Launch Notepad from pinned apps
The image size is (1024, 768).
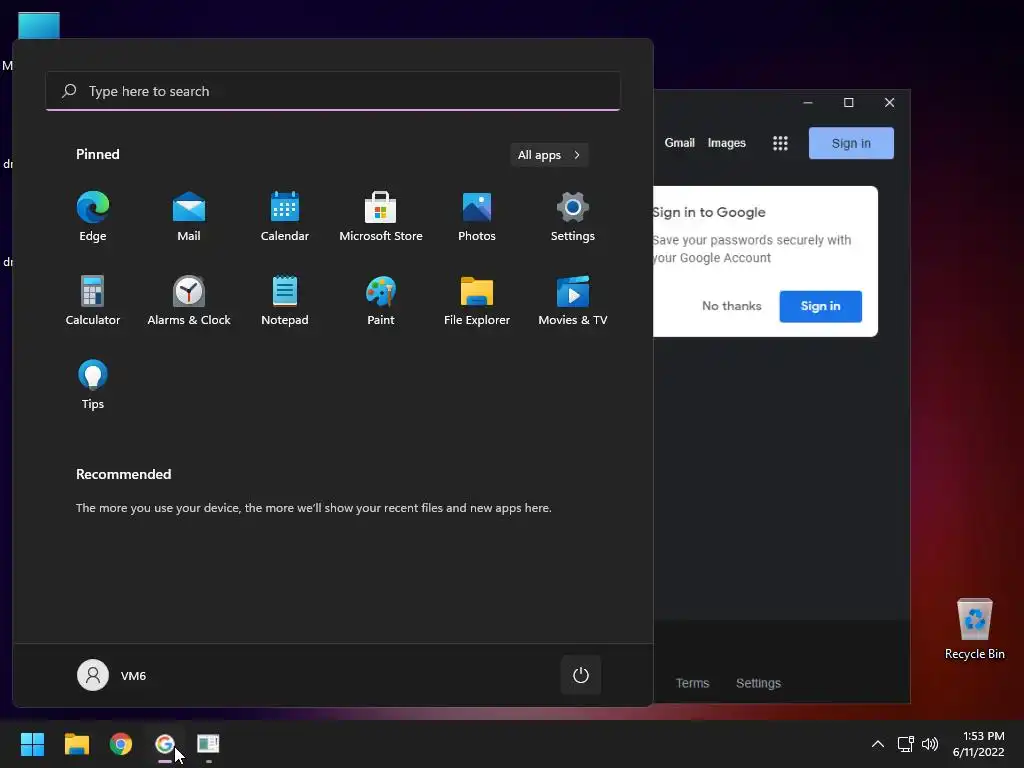point(285,300)
